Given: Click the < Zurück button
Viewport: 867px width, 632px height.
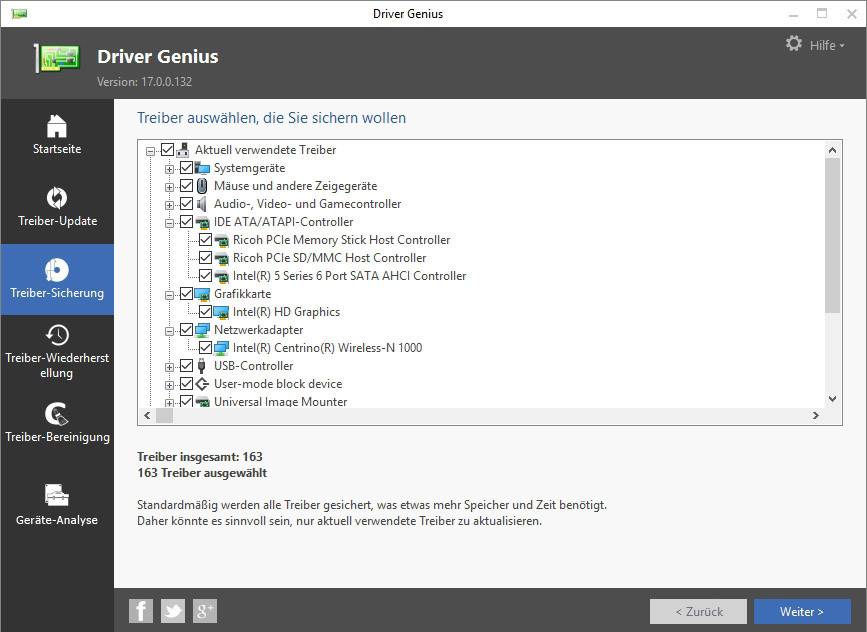Looking at the screenshot, I should tap(698, 612).
